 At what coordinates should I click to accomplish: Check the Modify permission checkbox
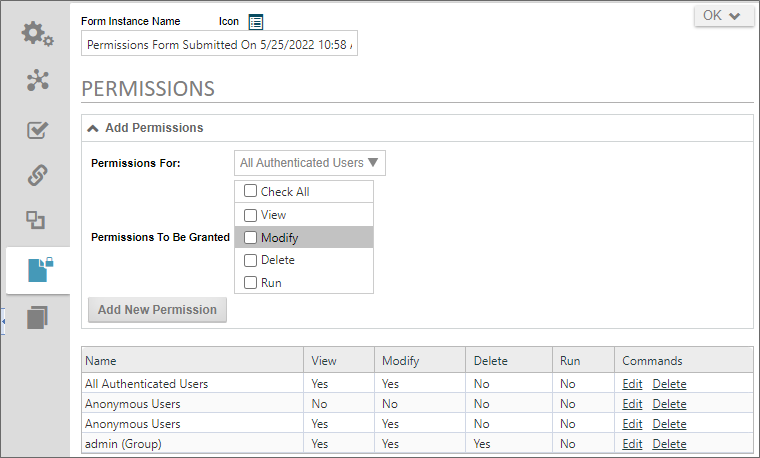(x=250, y=237)
